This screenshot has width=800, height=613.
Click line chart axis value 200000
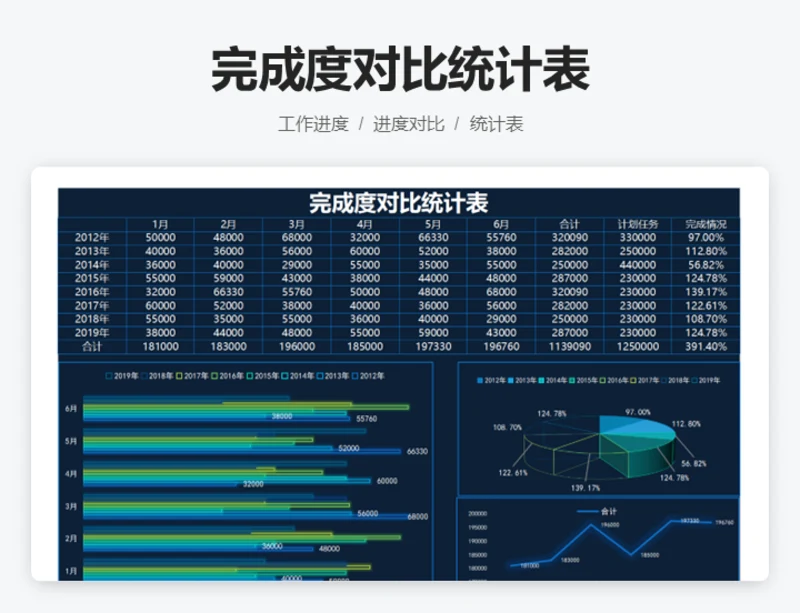(478, 513)
